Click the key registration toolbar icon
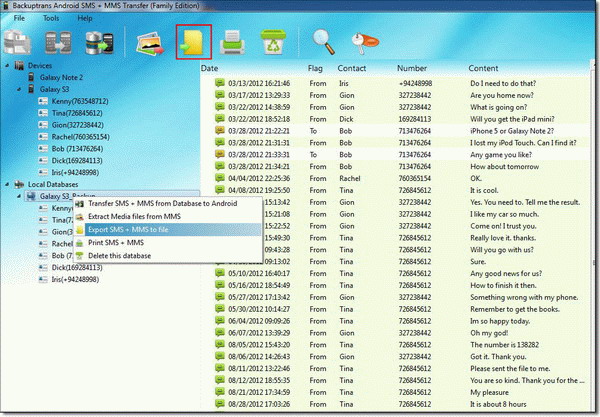This screenshot has width=600, height=417. click(365, 43)
